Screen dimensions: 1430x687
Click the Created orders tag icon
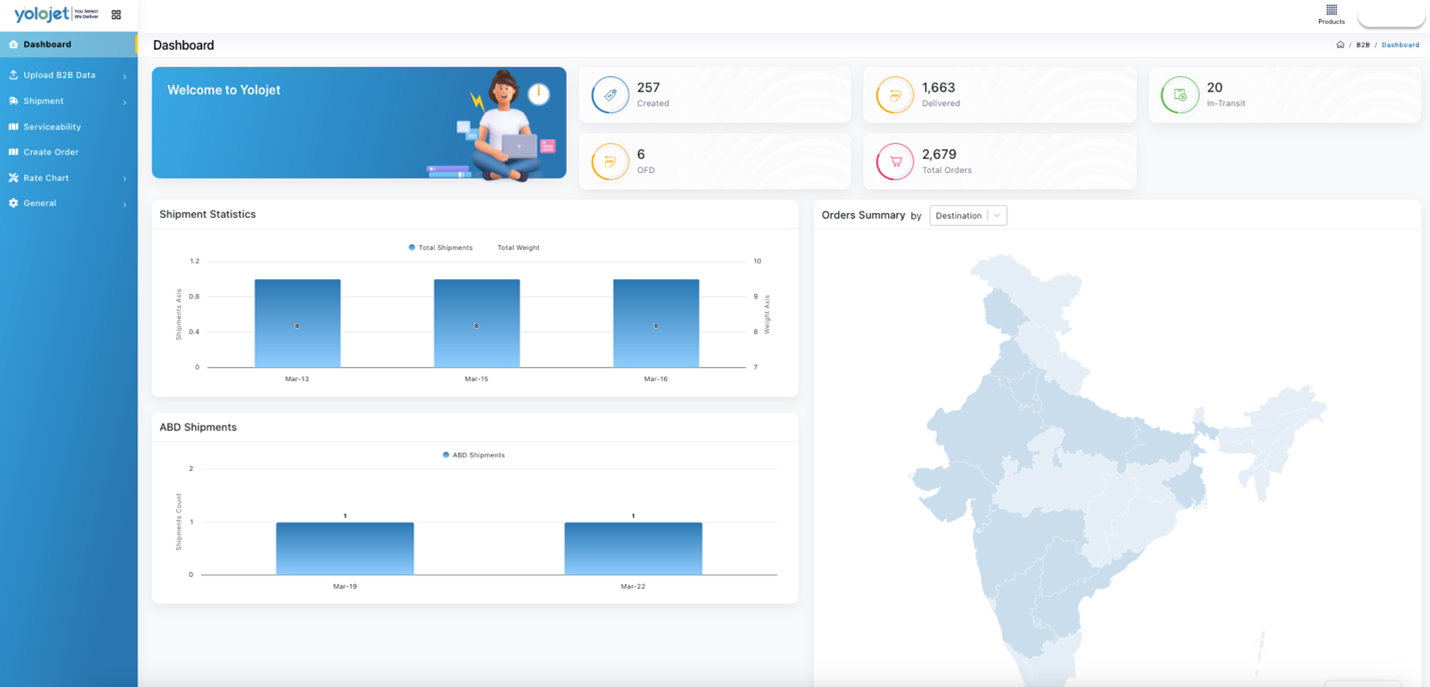coord(610,95)
